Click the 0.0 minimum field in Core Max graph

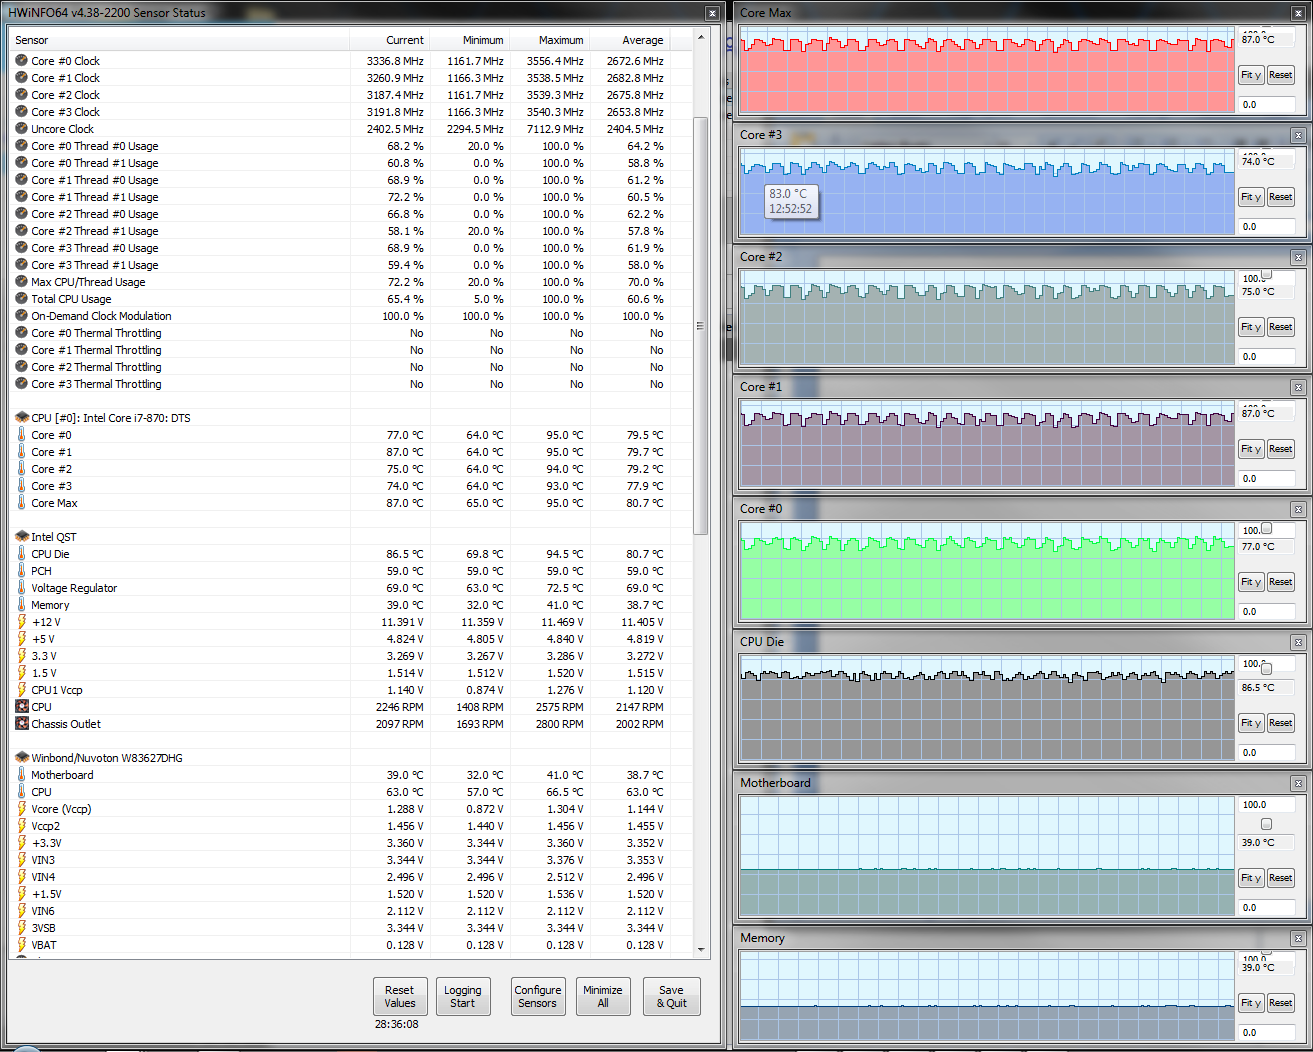[1267, 104]
